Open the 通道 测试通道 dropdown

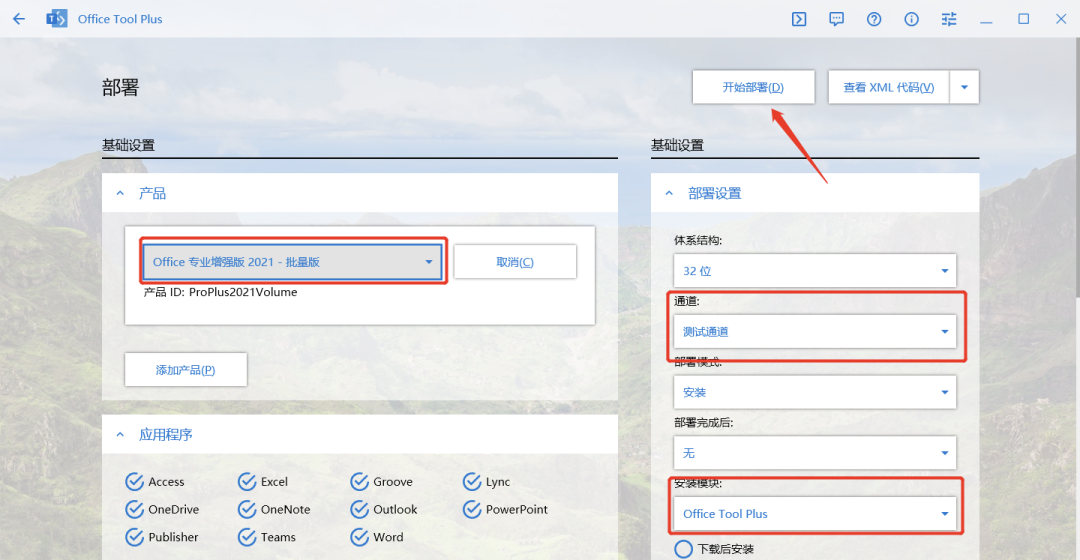click(x=815, y=331)
